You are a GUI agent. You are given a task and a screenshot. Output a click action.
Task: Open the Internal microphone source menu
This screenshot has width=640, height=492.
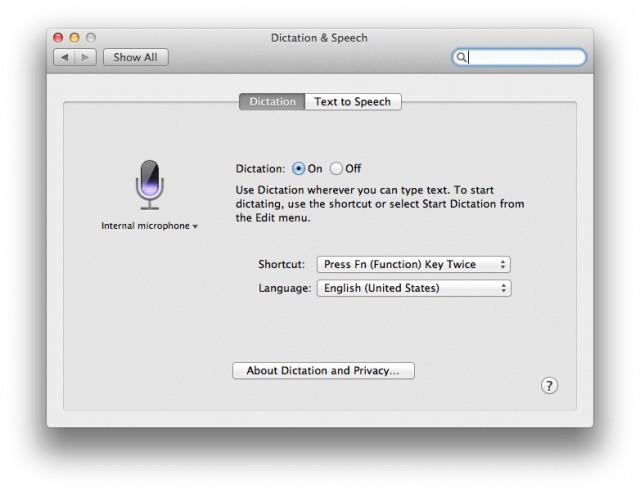(149, 226)
